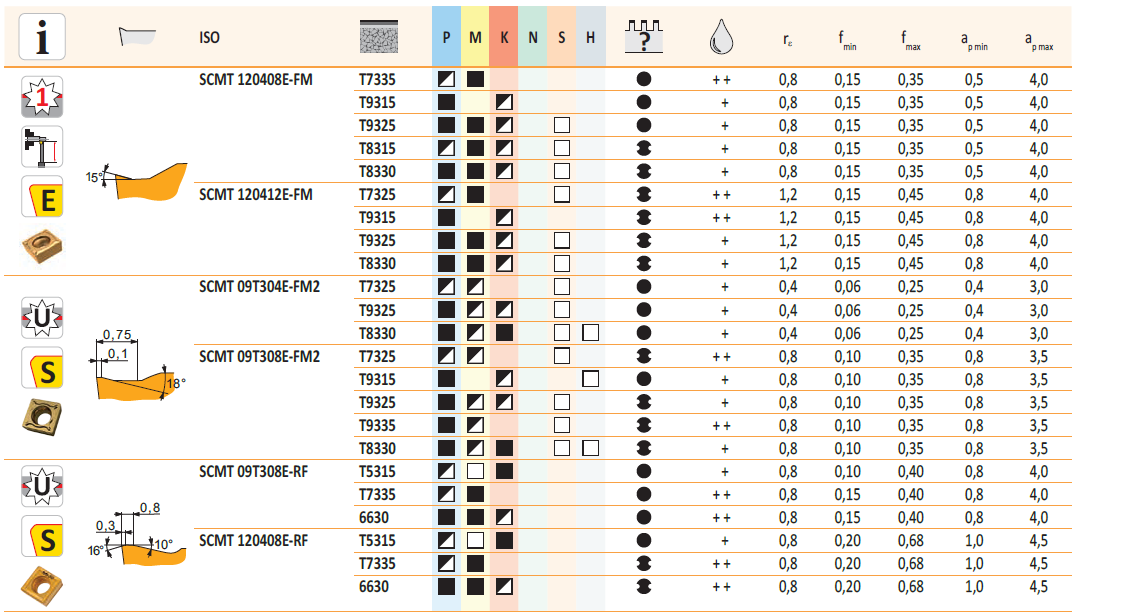Click the yellow E icon
The width and height of the screenshot is (1148, 612).
click(x=42, y=196)
